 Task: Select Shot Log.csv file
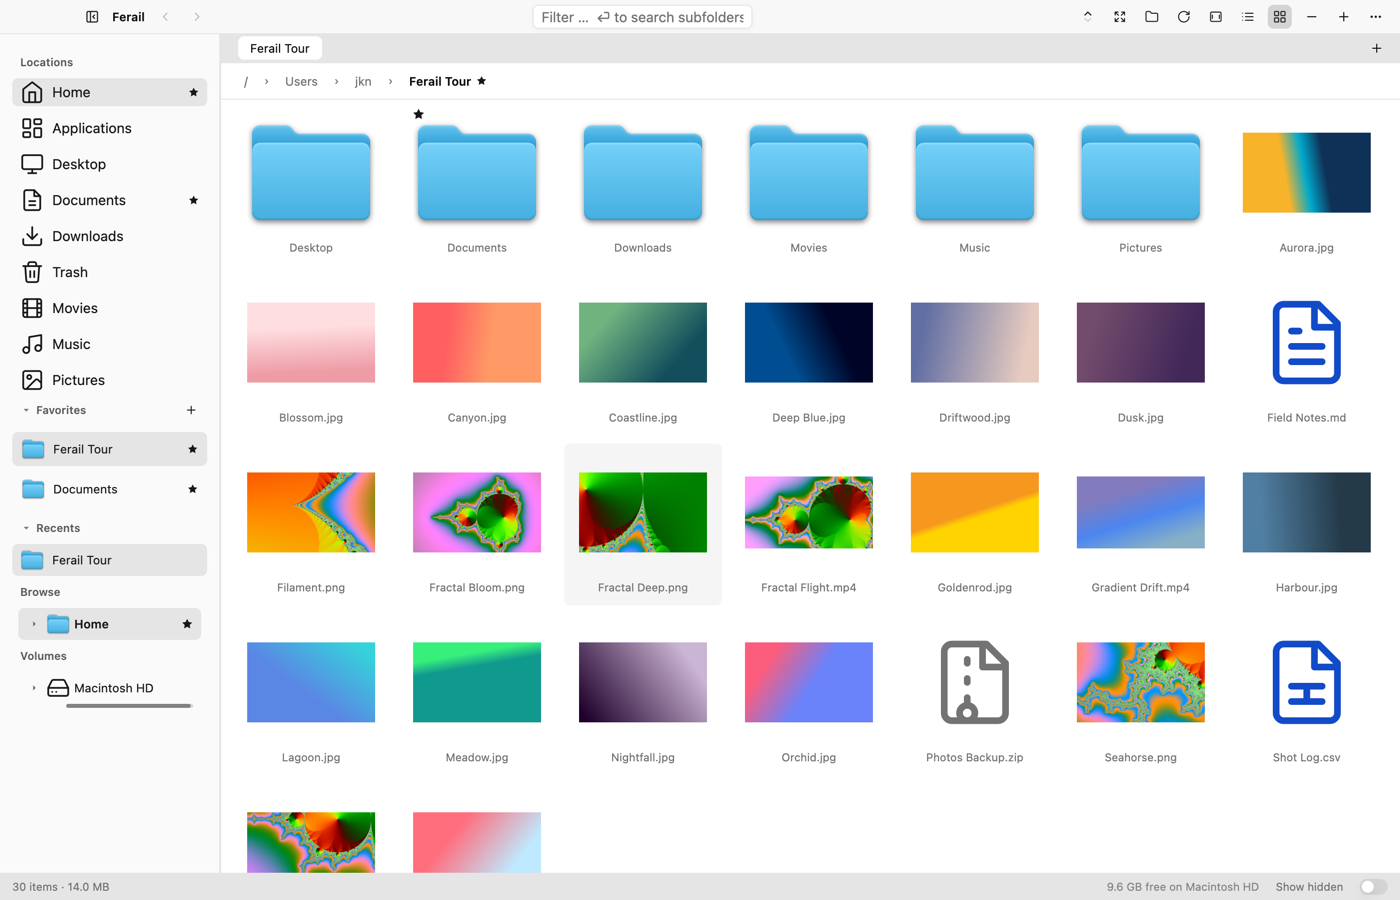(x=1306, y=682)
